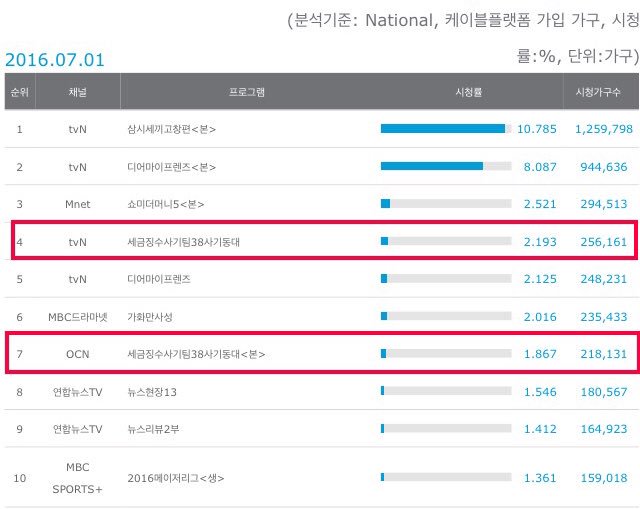Click household count 1,259,798
640x509 pixels.
[x=604, y=129]
